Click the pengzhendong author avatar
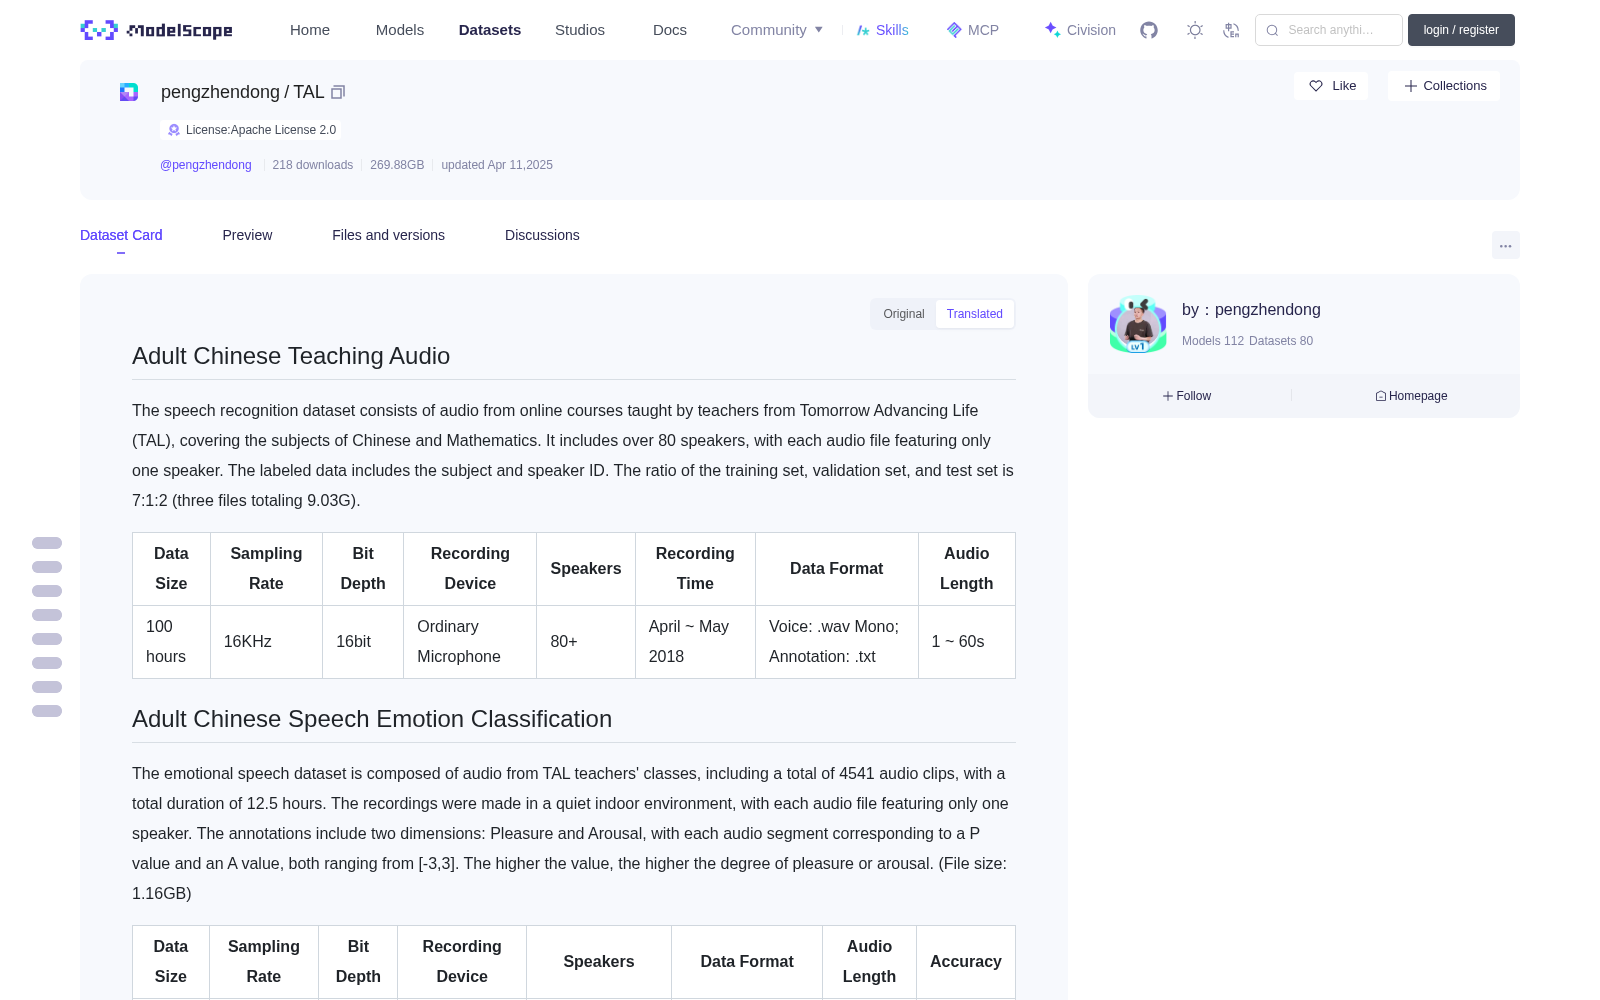1600x1000 pixels. pyautogui.click(x=1138, y=324)
